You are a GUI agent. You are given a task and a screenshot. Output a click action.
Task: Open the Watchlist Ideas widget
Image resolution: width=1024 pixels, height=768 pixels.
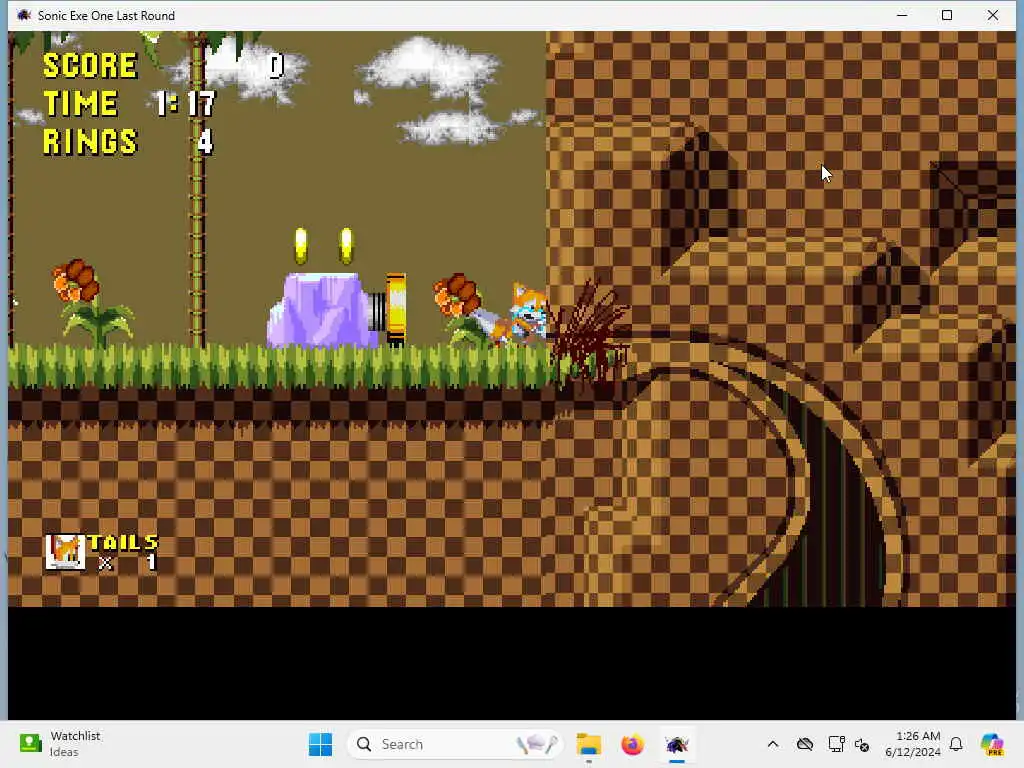[x=60, y=744]
